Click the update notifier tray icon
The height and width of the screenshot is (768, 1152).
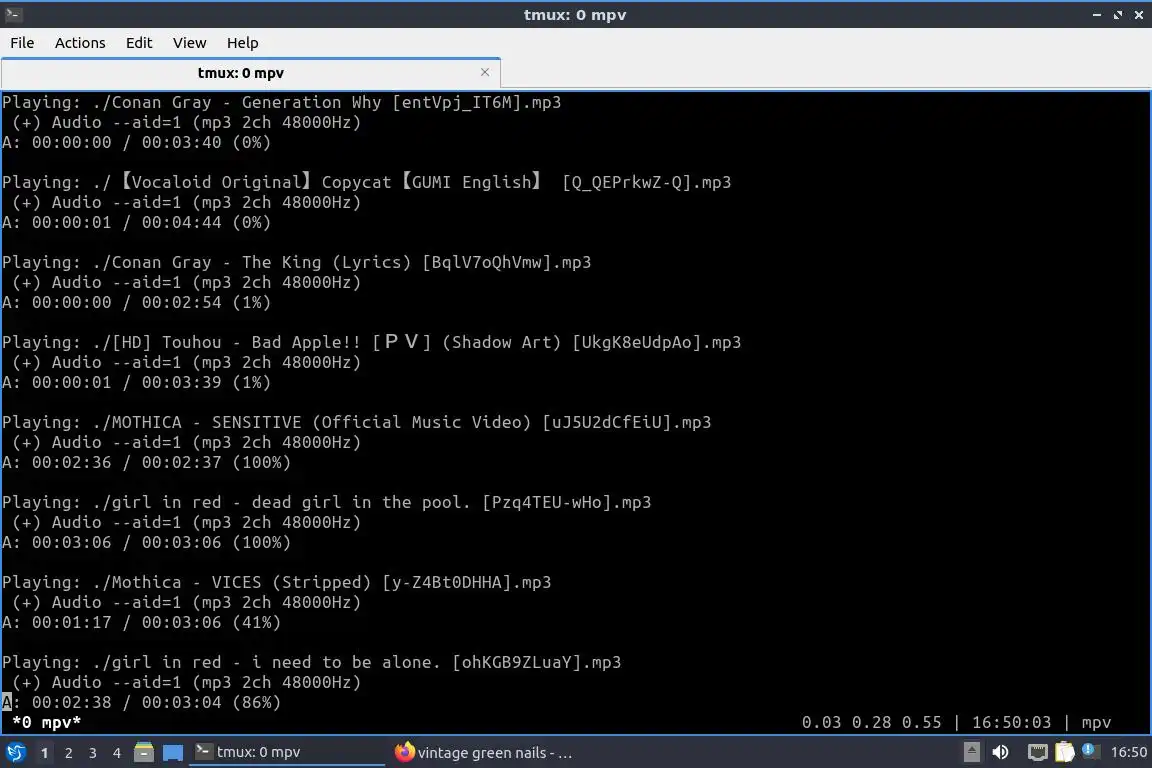click(1090, 751)
